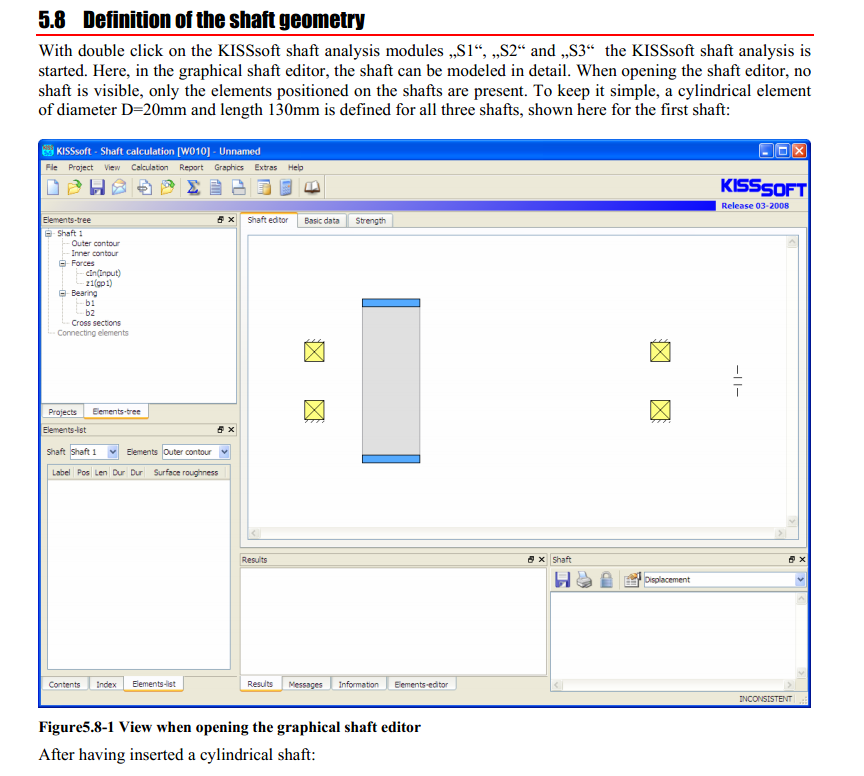Open the Displacement dropdown in Shaft panel
Image resolution: width=864 pixels, height=776 pixels.
coord(799,580)
